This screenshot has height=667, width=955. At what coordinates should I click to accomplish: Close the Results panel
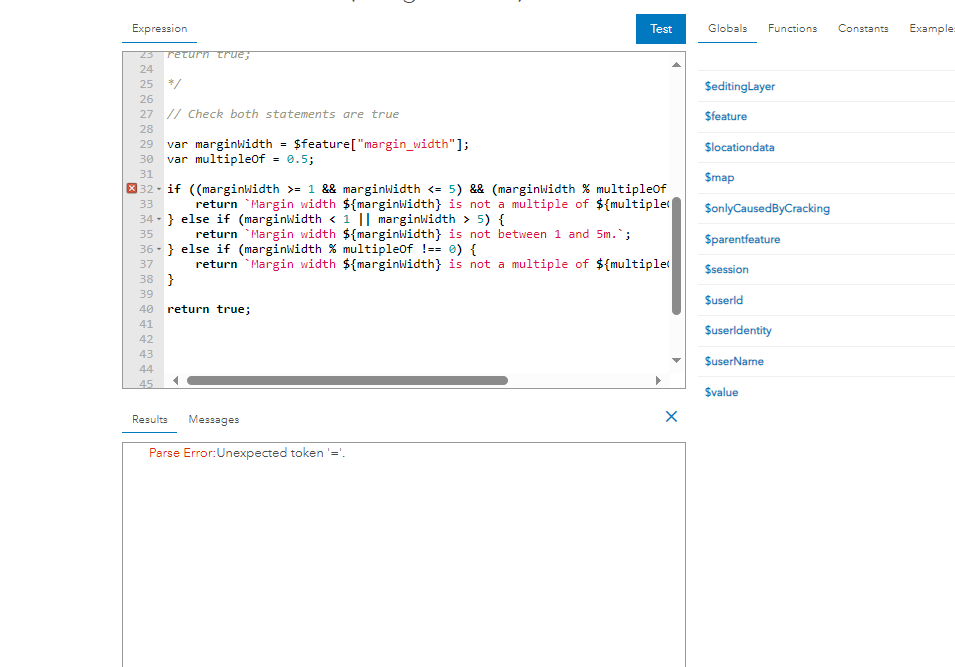click(671, 416)
